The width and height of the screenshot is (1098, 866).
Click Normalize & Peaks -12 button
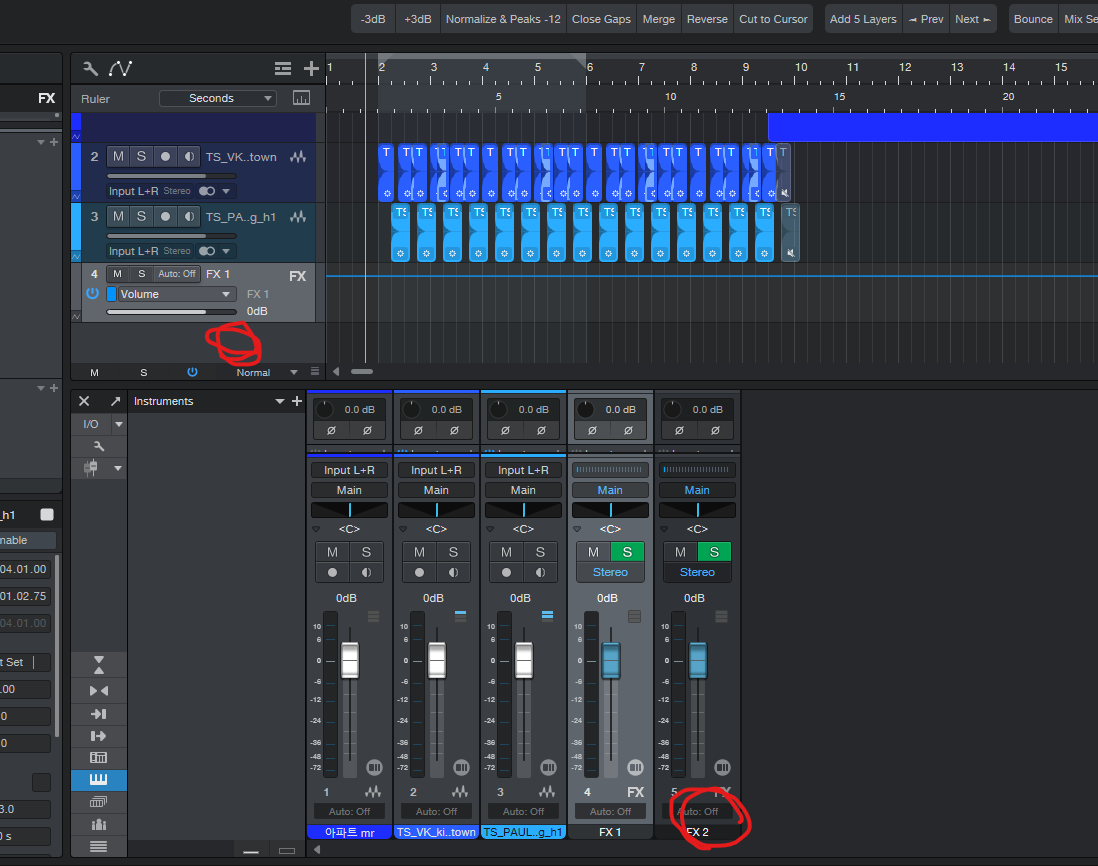(502, 19)
